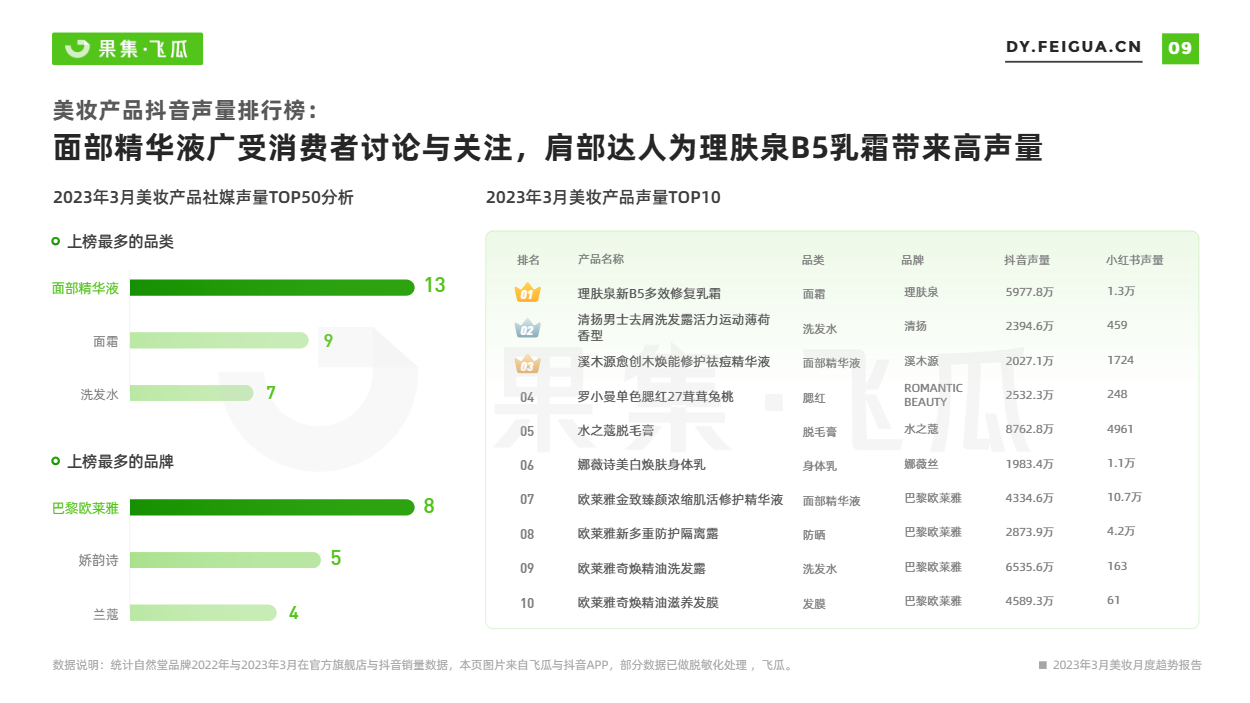The width and height of the screenshot is (1250, 703).
Task: Click the category cell 发膜
Action: point(814,604)
